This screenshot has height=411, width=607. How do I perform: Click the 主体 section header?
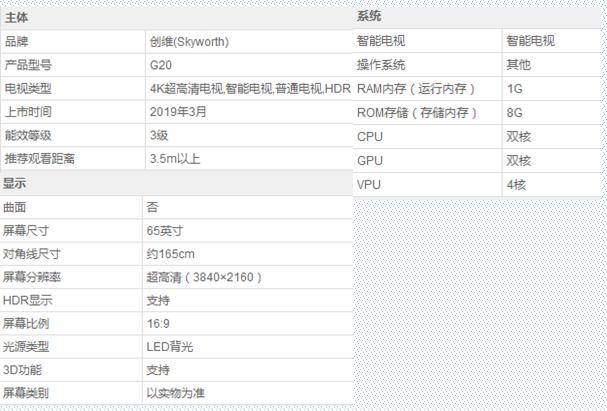pyautogui.click(x=17, y=17)
